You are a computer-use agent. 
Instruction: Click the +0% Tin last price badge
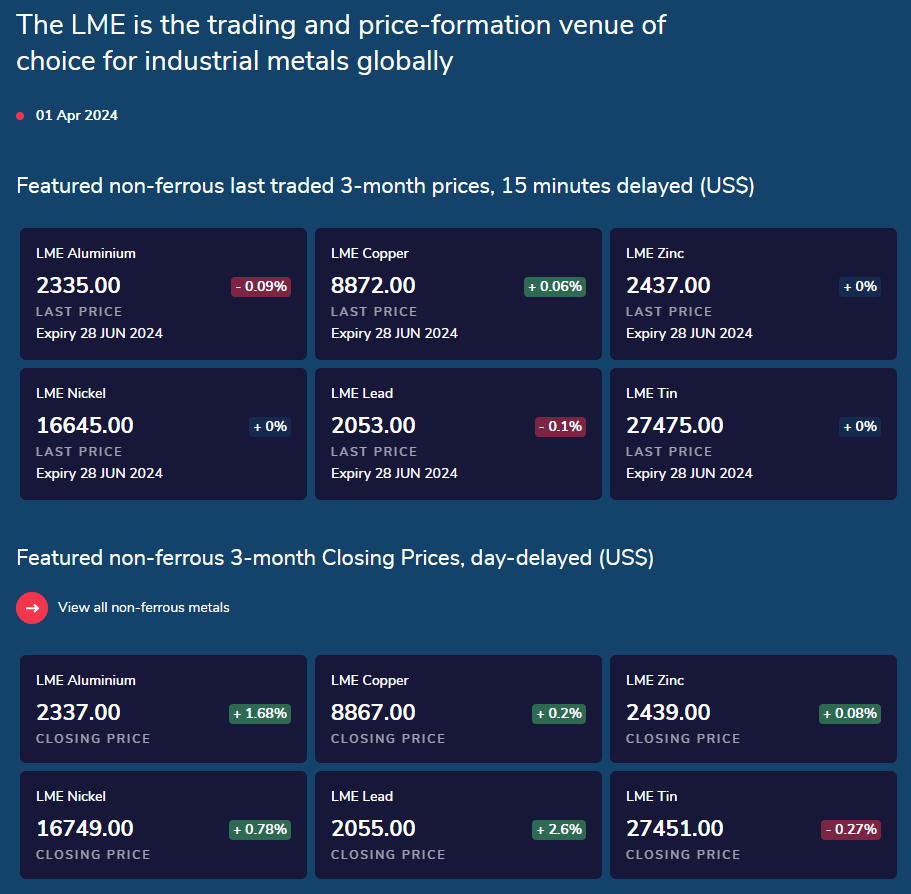point(860,426)
